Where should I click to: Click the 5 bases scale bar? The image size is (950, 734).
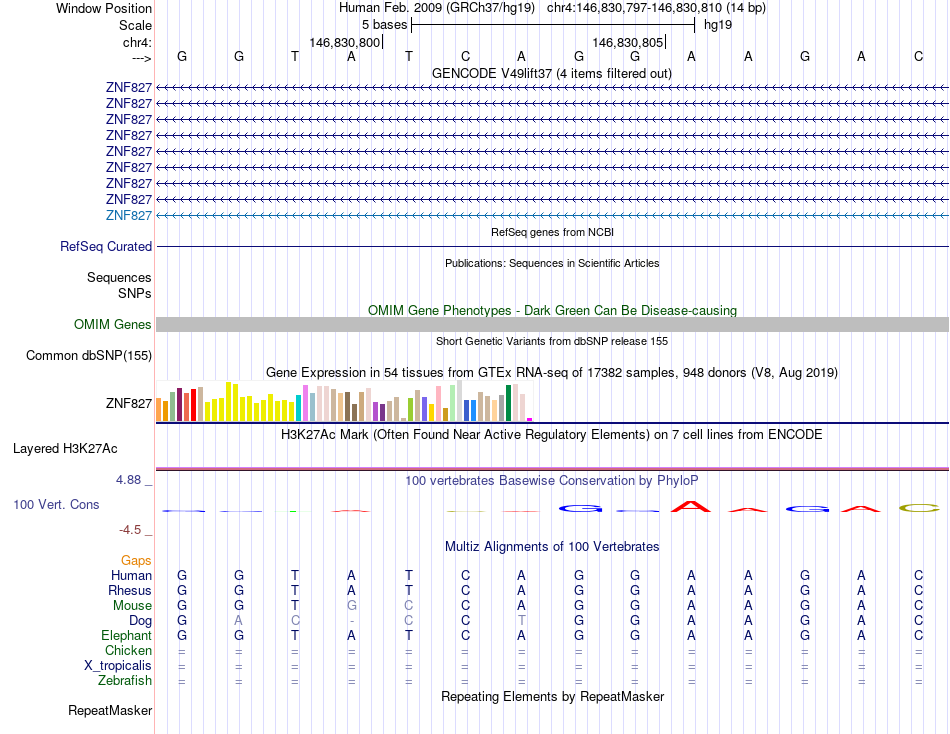(x=553, y=25)
